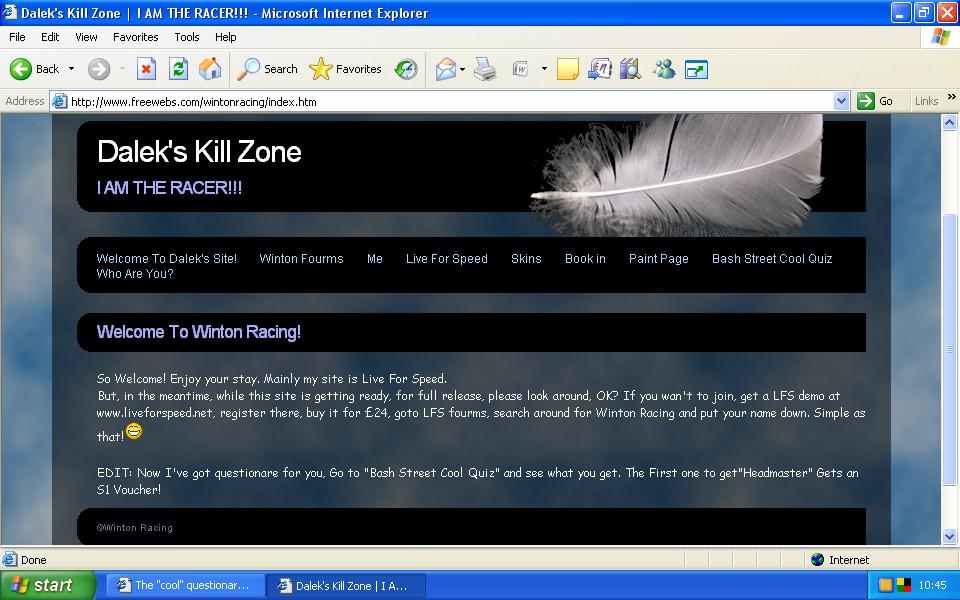Viewport: 960px width, 600px height.
Task: Expand the Links toolbar chevron
Action: (x=951, y=97)
